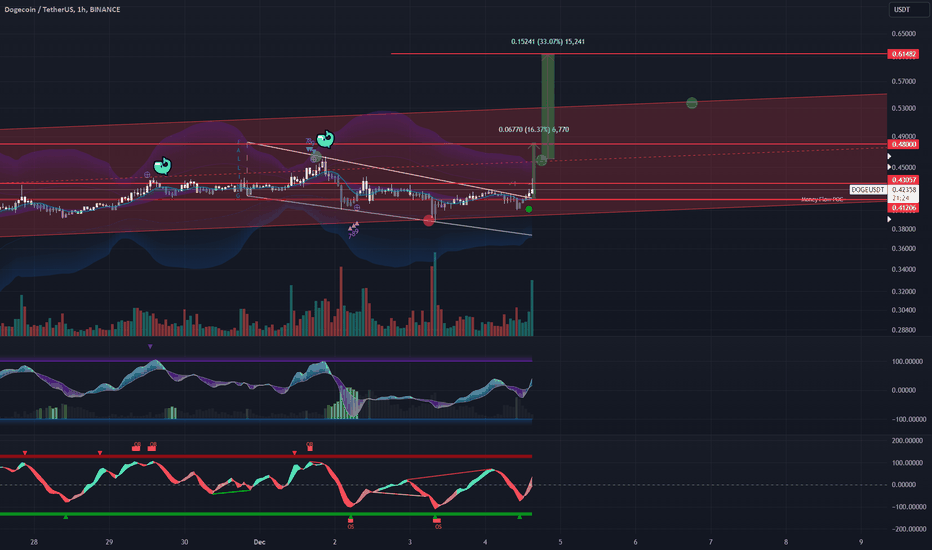
Task: Click the Money Flow POC label
Action: click(822, 200)
